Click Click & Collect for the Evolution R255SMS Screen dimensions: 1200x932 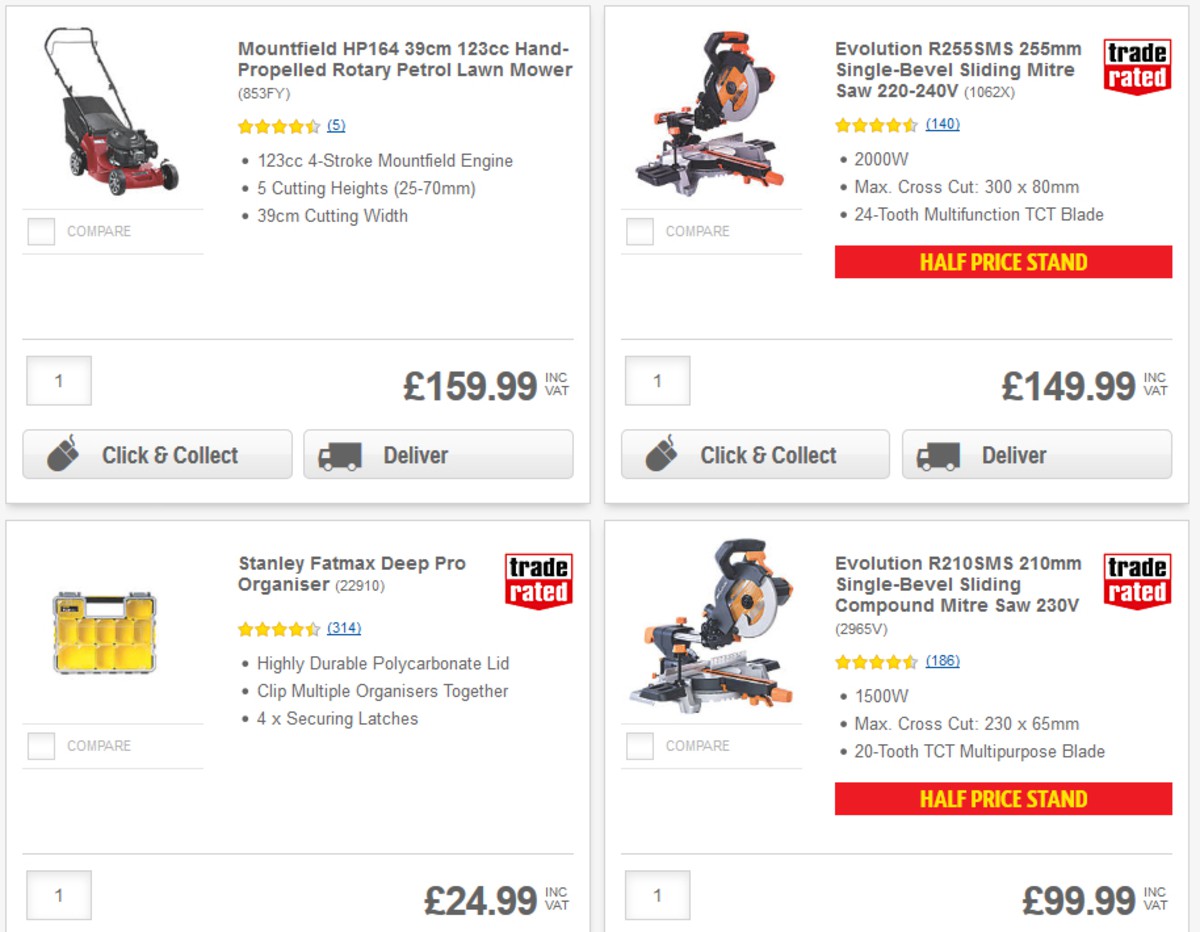[755, 455]
